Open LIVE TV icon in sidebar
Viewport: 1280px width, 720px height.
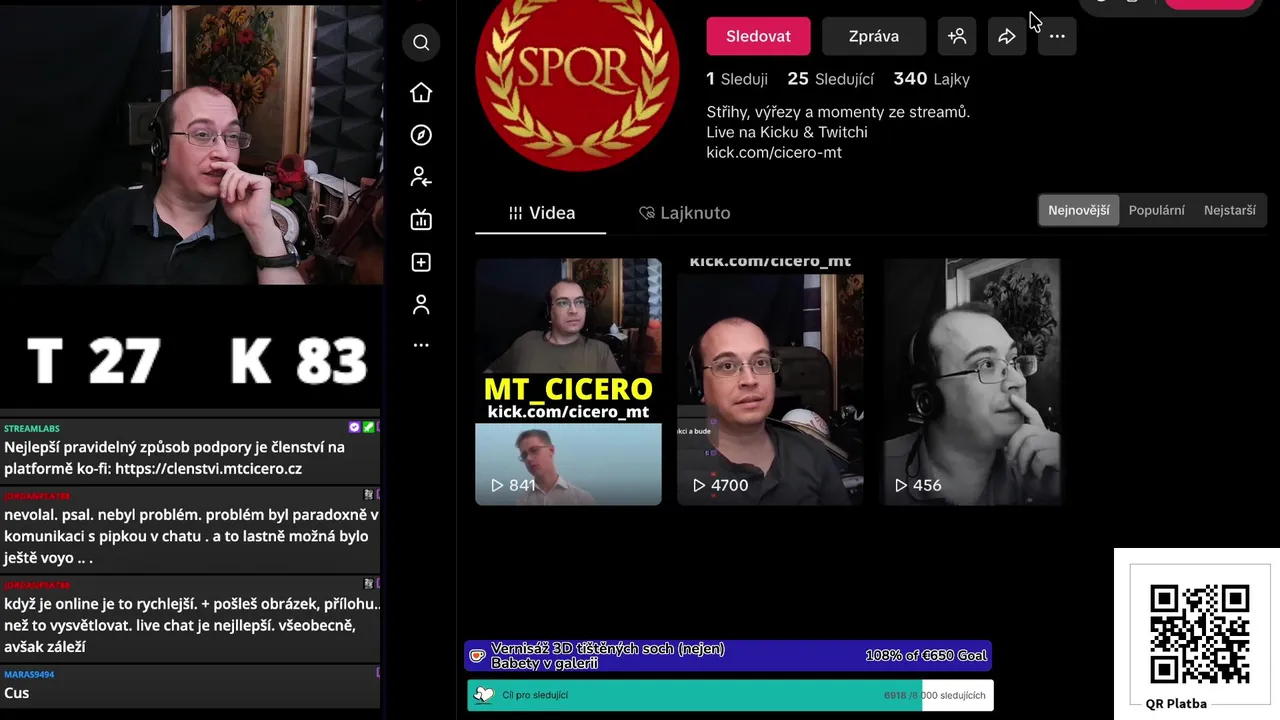point(421,220)
